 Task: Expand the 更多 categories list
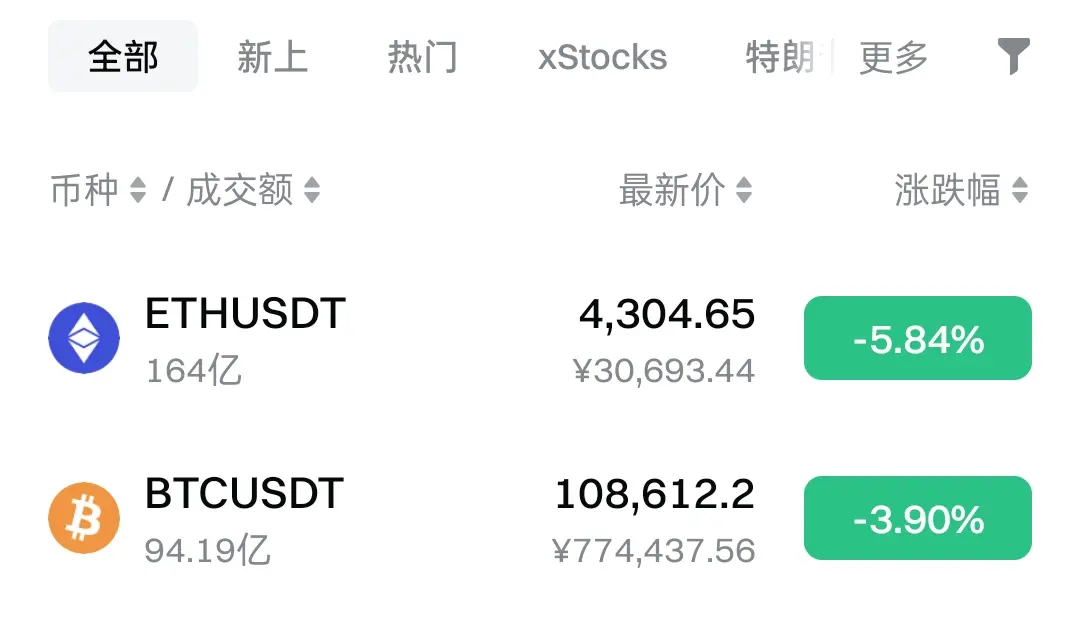pyautogui.click(x=893, y=57)
